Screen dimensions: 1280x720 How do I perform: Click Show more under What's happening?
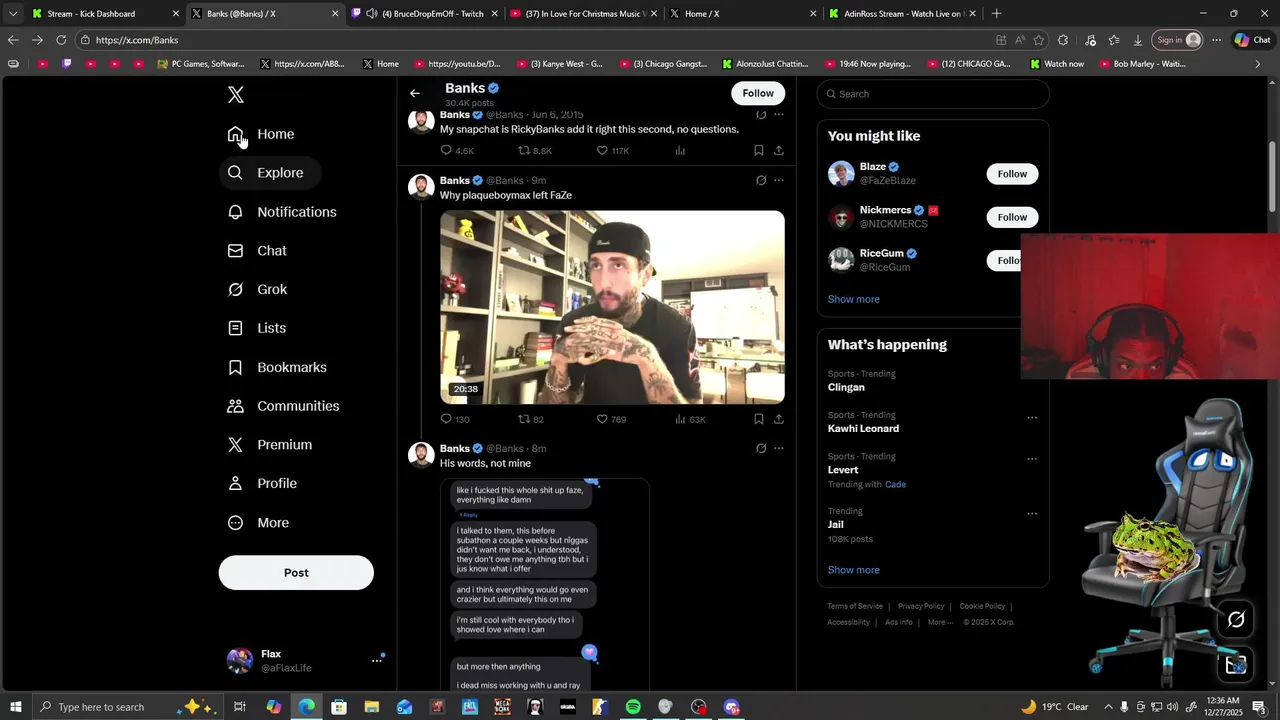pos(854,570)
